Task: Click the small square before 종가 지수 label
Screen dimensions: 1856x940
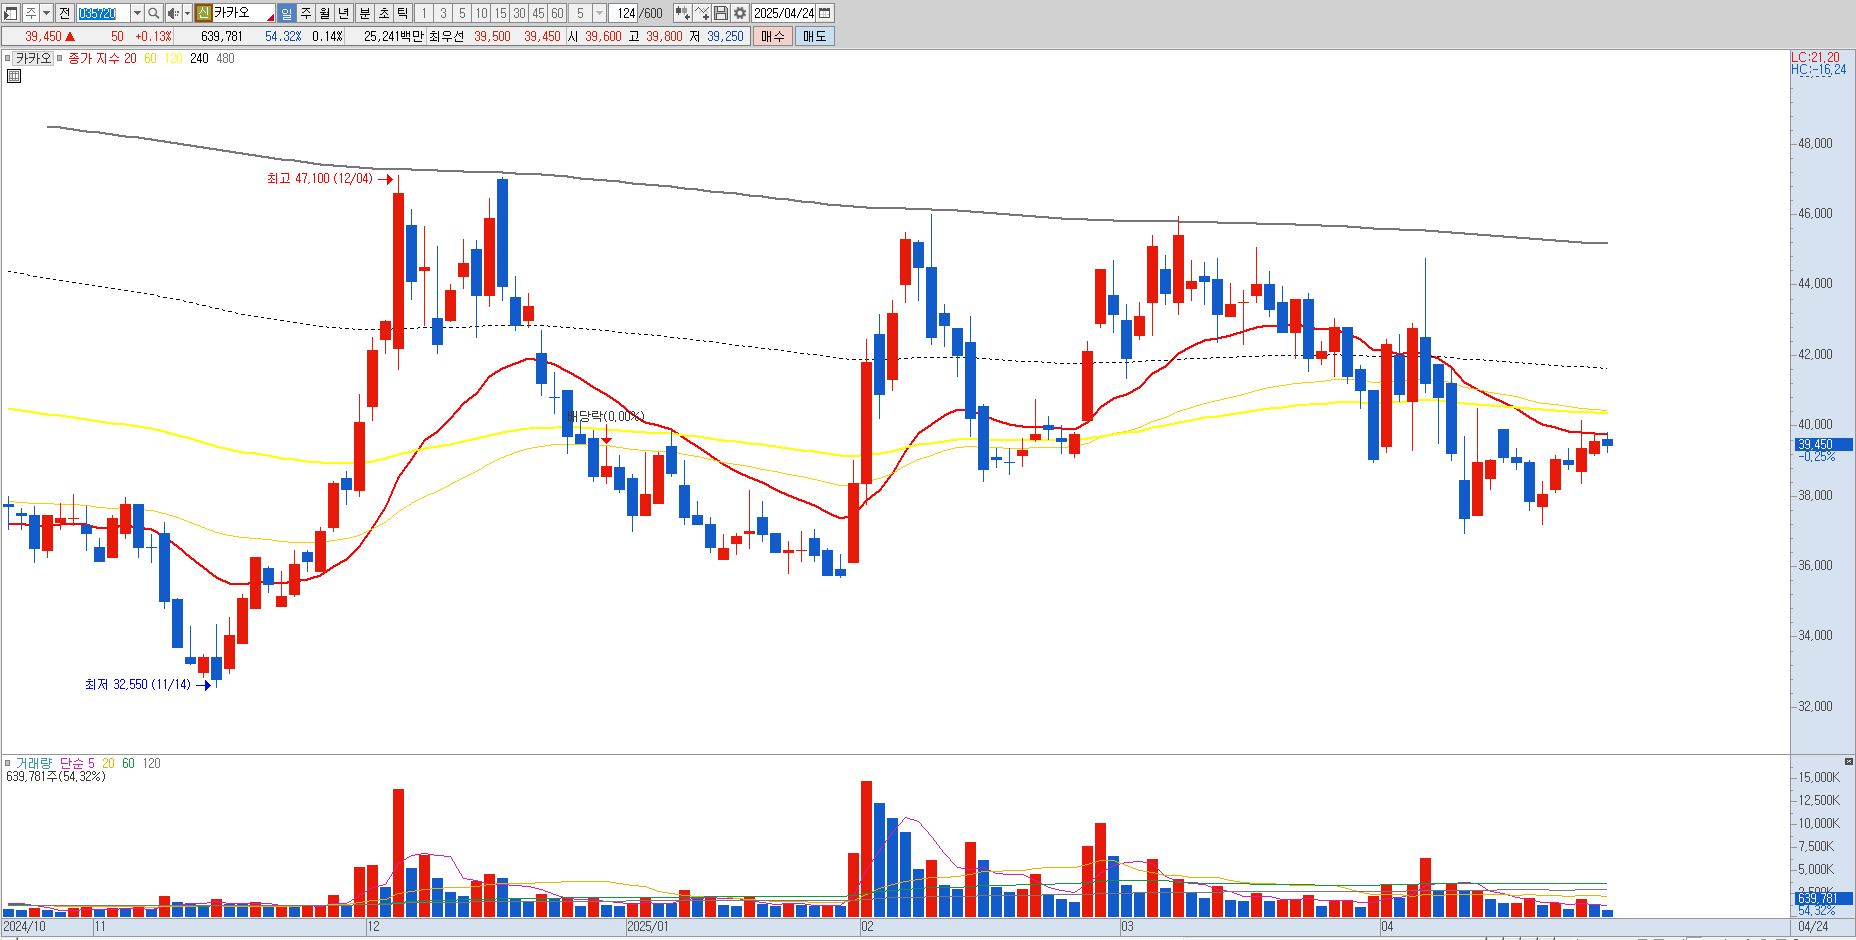Action: coord(60,58)
